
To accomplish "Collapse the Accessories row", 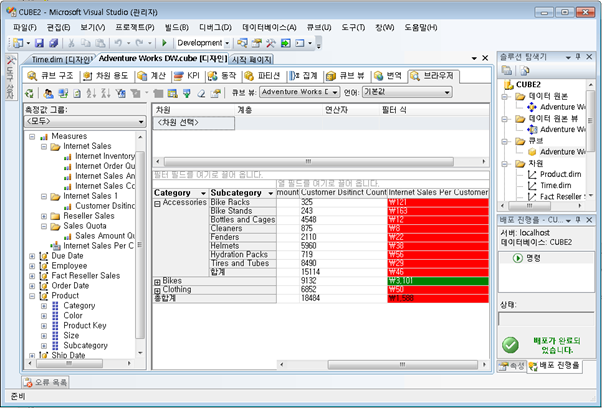I will coord(157,204).
